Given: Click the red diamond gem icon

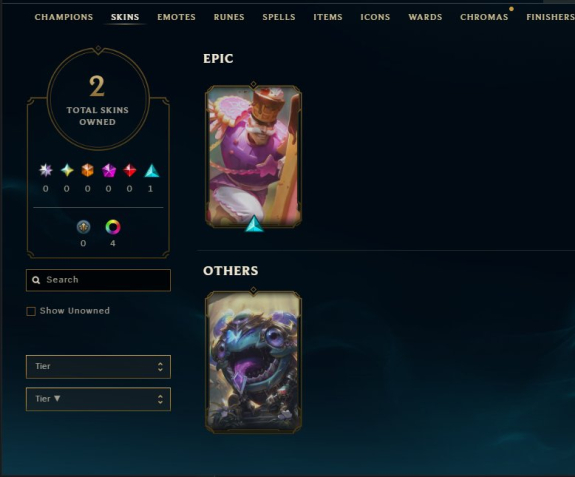Looking at the screenshot, I should pos(129,170).
